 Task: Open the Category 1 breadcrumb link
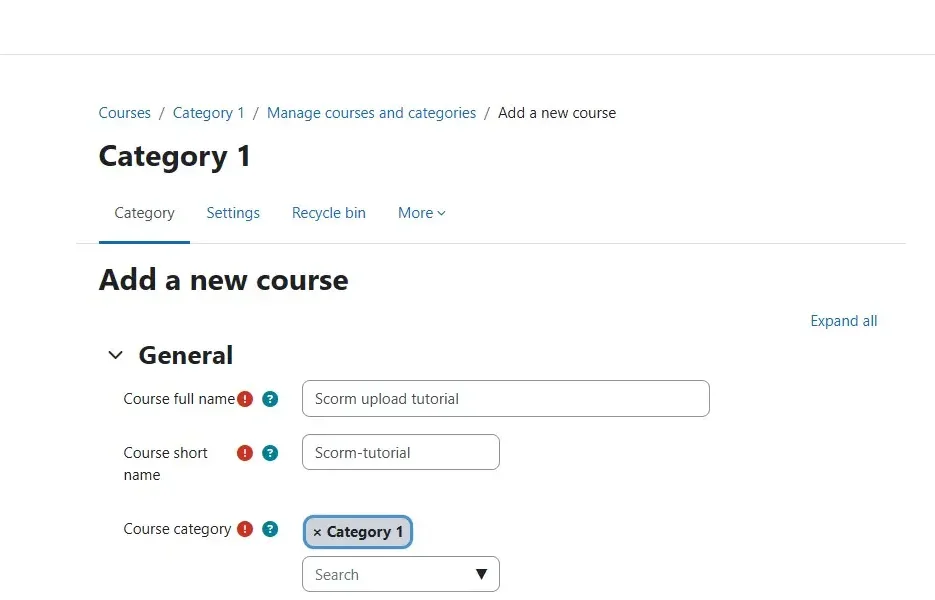click(x=208, y=113)
